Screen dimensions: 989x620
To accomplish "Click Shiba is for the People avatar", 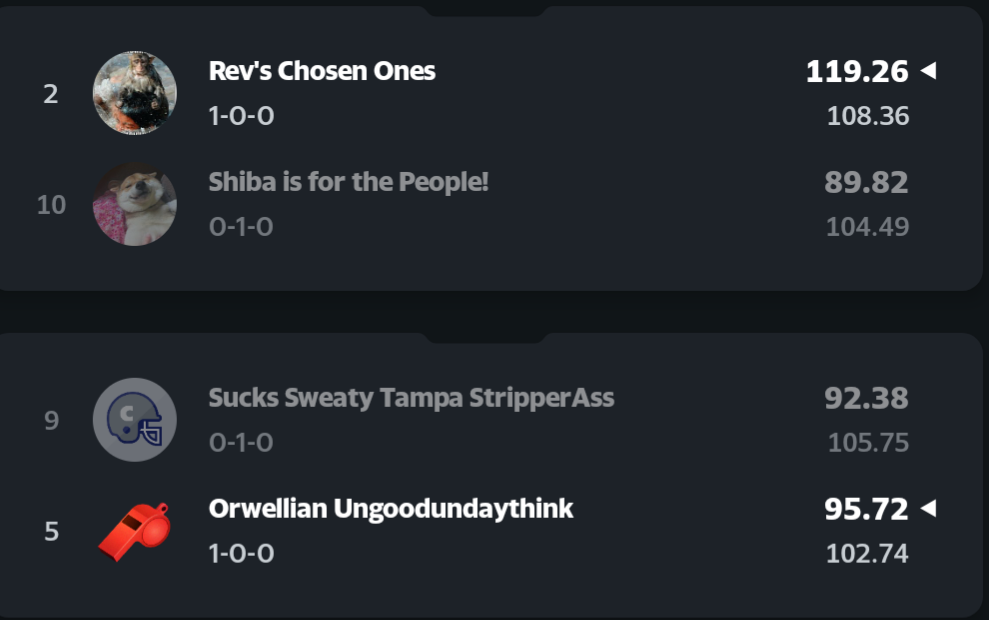I will (x=135, y=204).
